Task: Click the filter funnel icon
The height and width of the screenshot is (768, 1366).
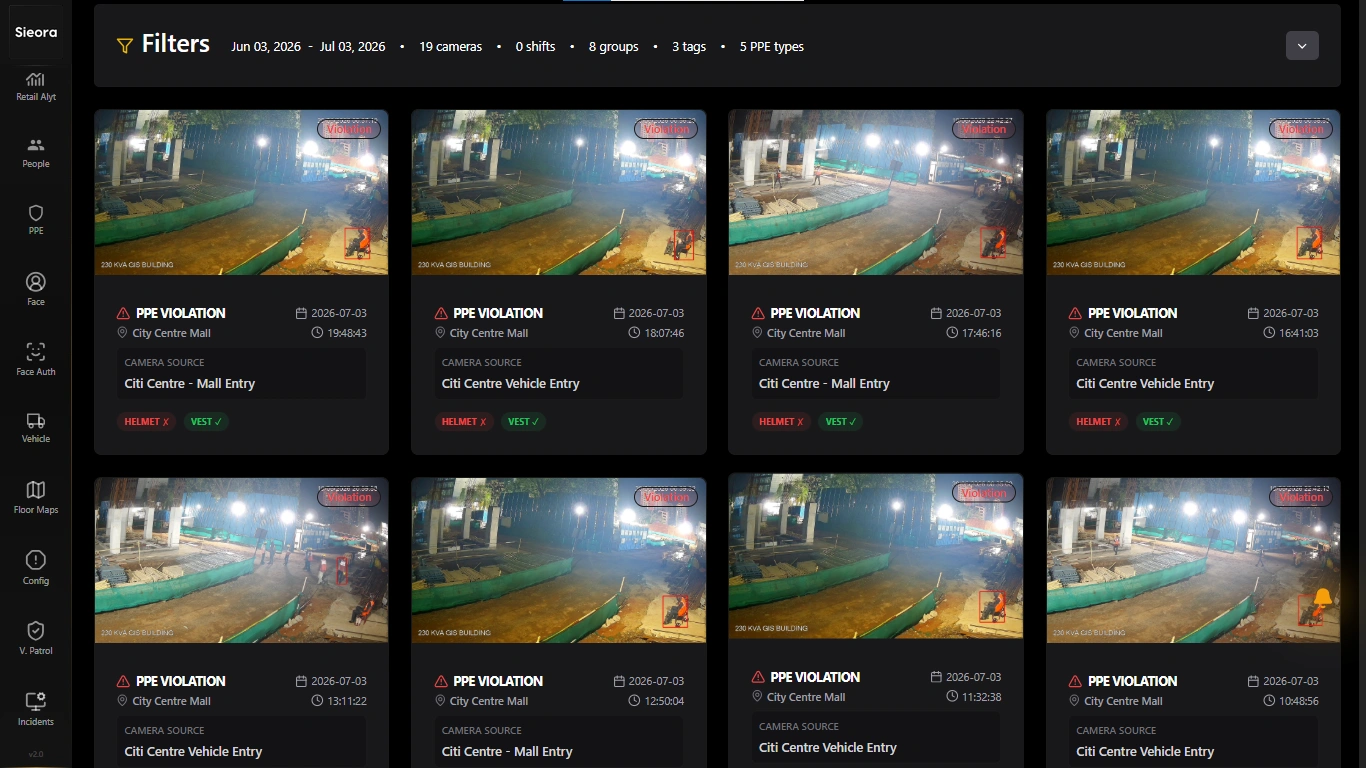Action: click(x=125, y=46)
